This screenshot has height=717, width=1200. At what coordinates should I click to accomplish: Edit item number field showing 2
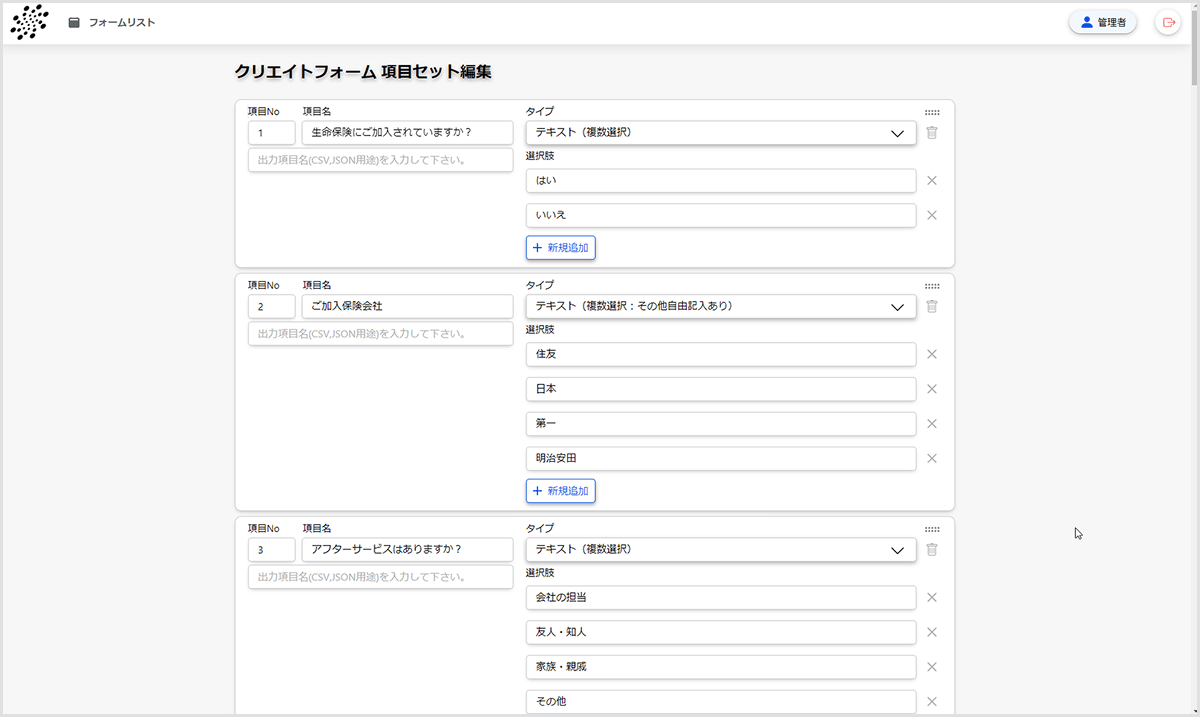tap(272, 306)
